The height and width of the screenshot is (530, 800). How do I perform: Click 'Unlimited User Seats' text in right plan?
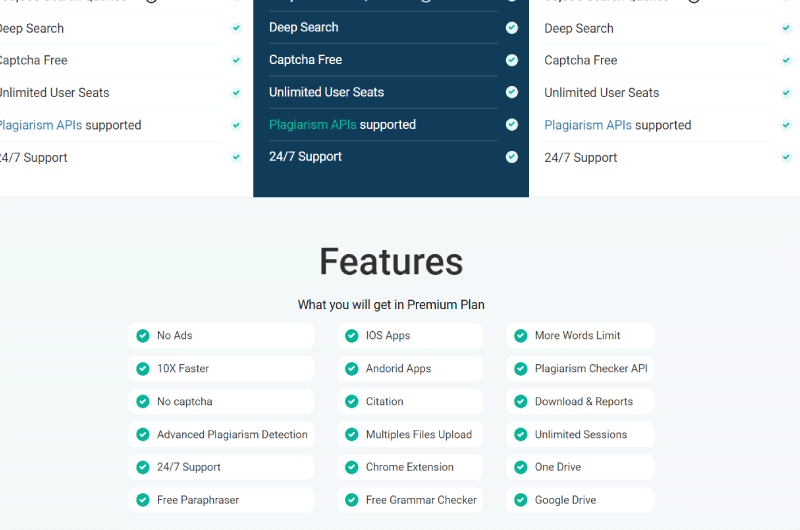602,93
